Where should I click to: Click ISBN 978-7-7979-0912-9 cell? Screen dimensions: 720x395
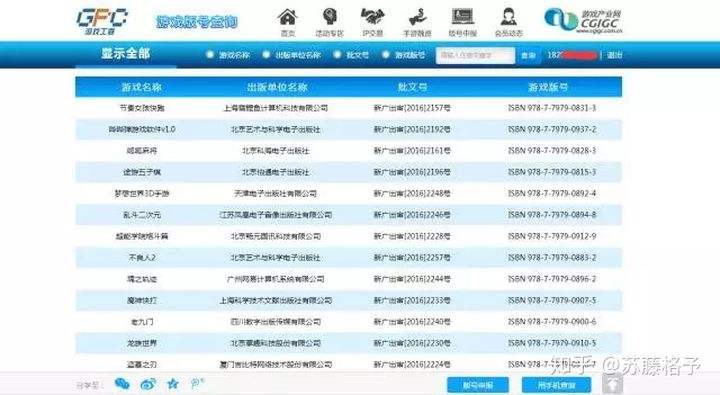[552, 236]
